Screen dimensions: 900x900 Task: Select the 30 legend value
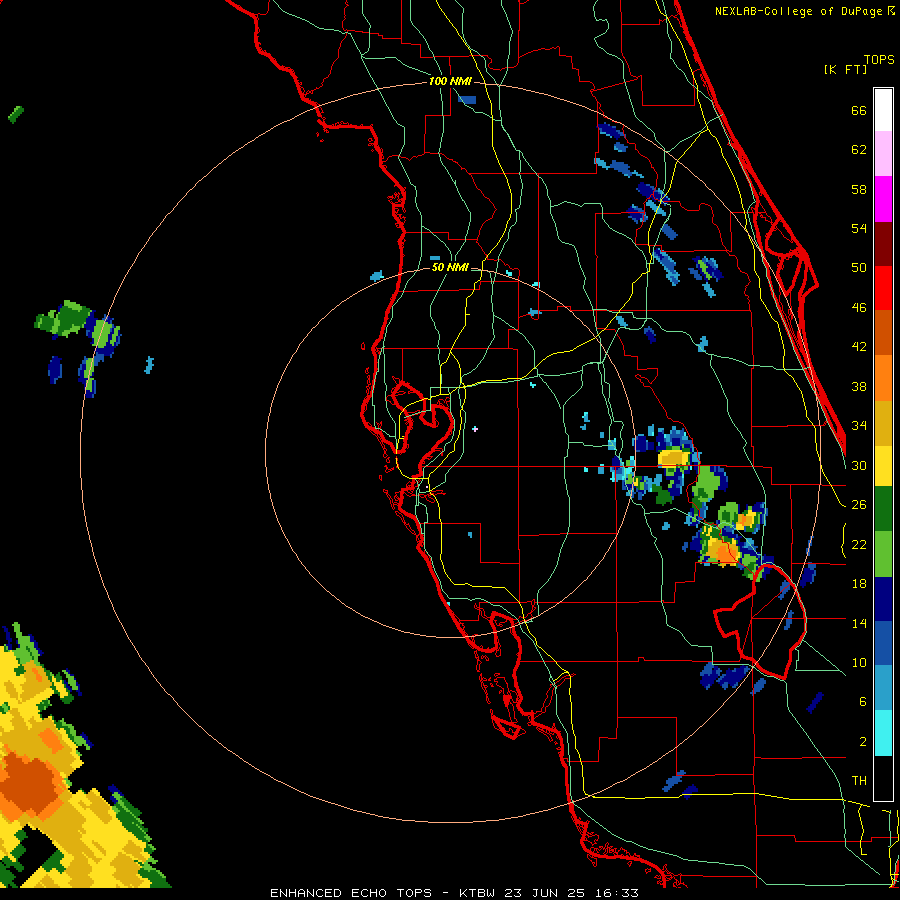859,465
